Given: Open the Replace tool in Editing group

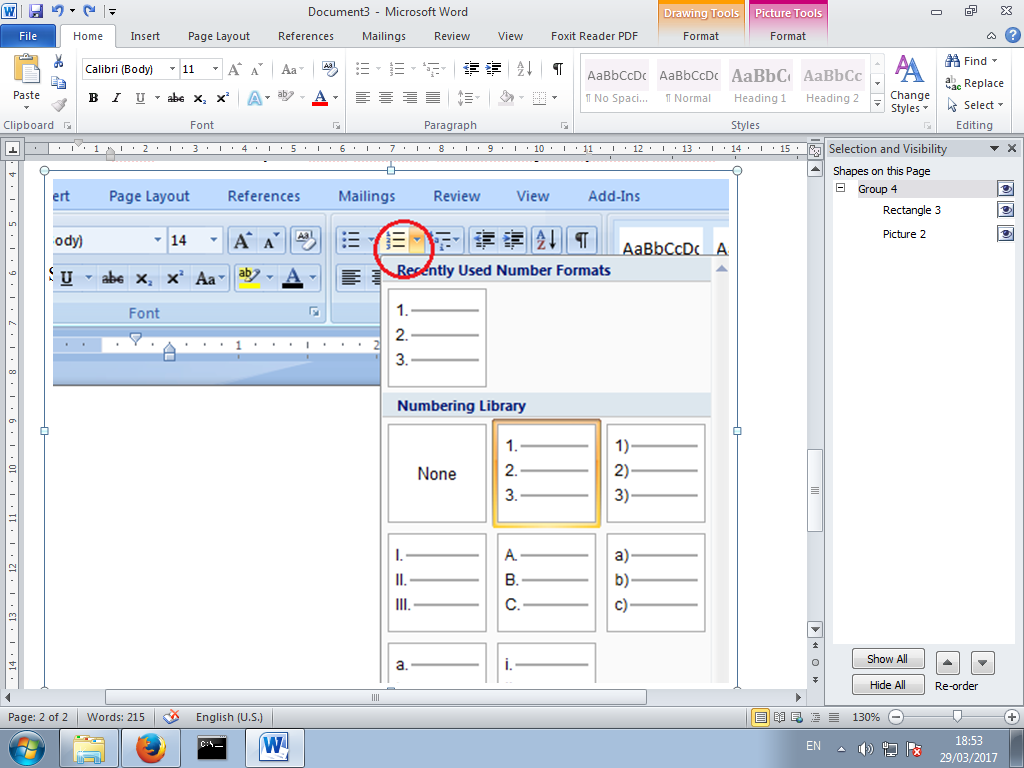Looking at the screenshot, I should tap(976, 82).
